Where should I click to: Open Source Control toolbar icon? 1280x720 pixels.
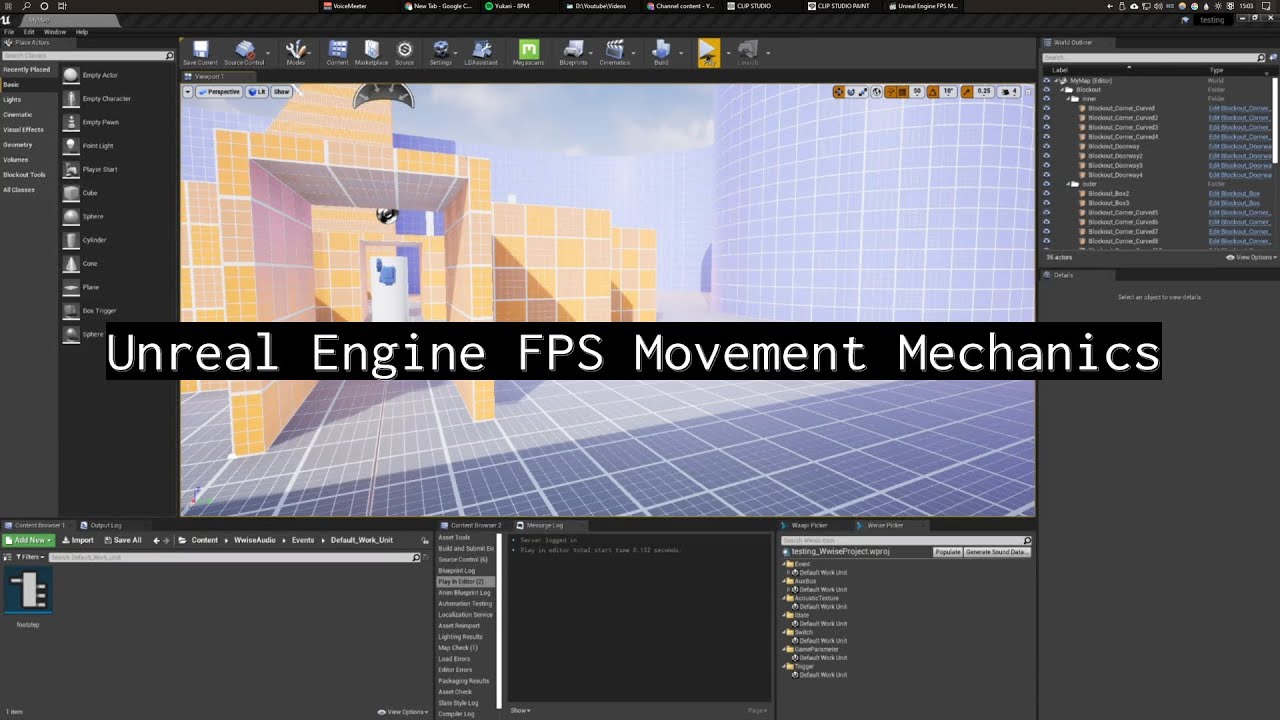point(244,52)
